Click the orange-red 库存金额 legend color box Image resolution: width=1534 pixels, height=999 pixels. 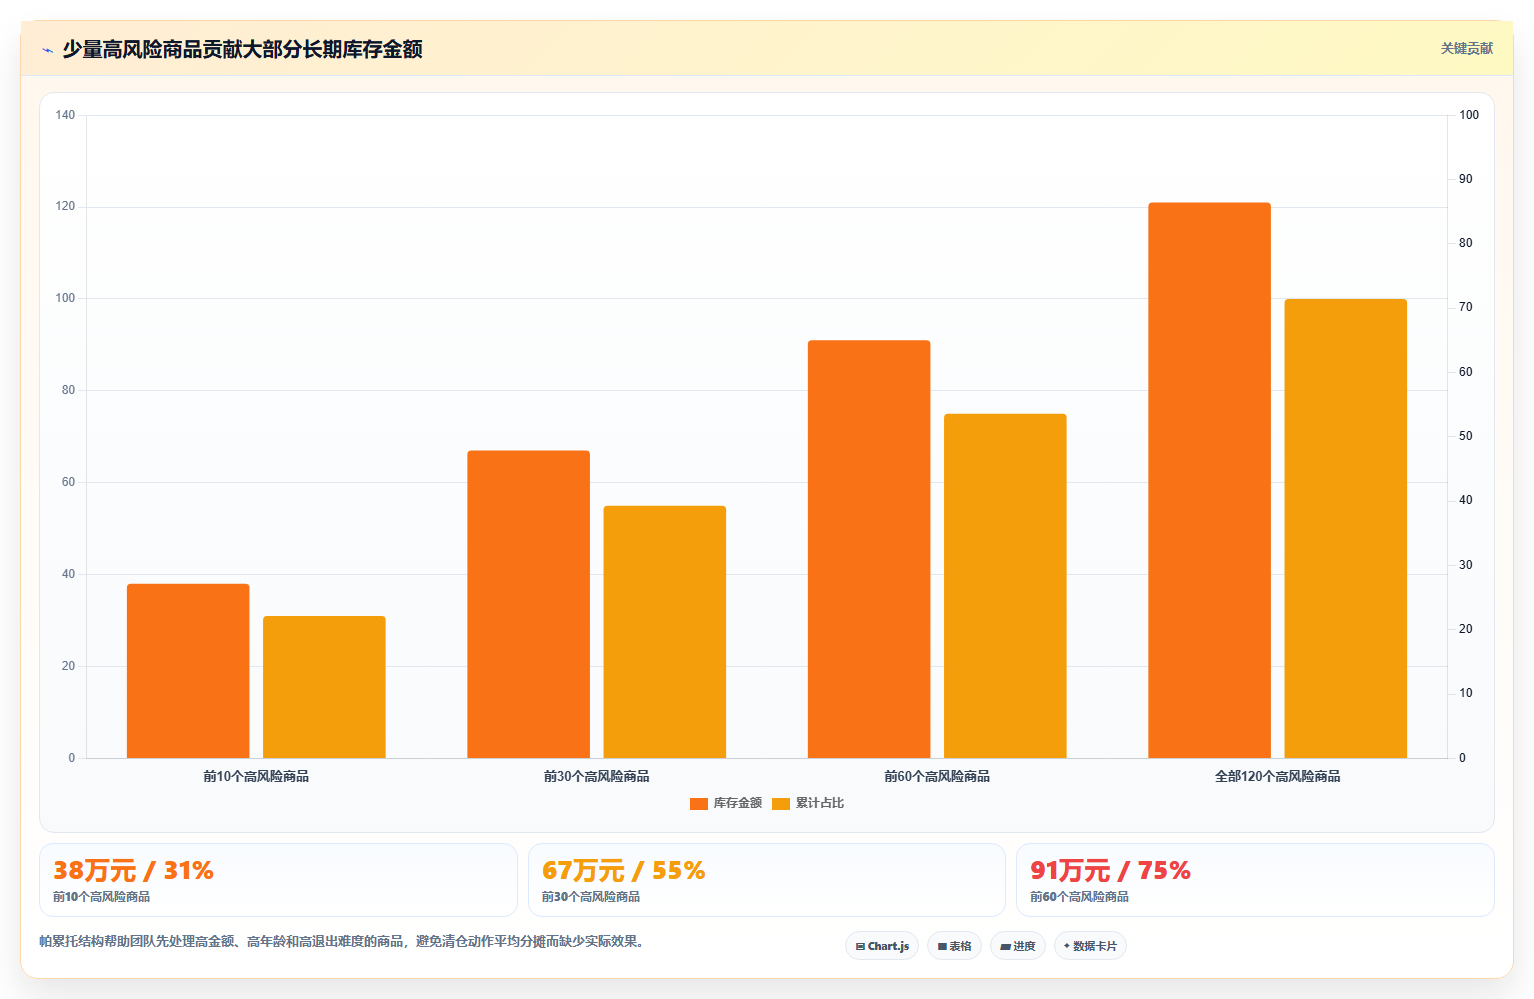click(x=699, y=804)
